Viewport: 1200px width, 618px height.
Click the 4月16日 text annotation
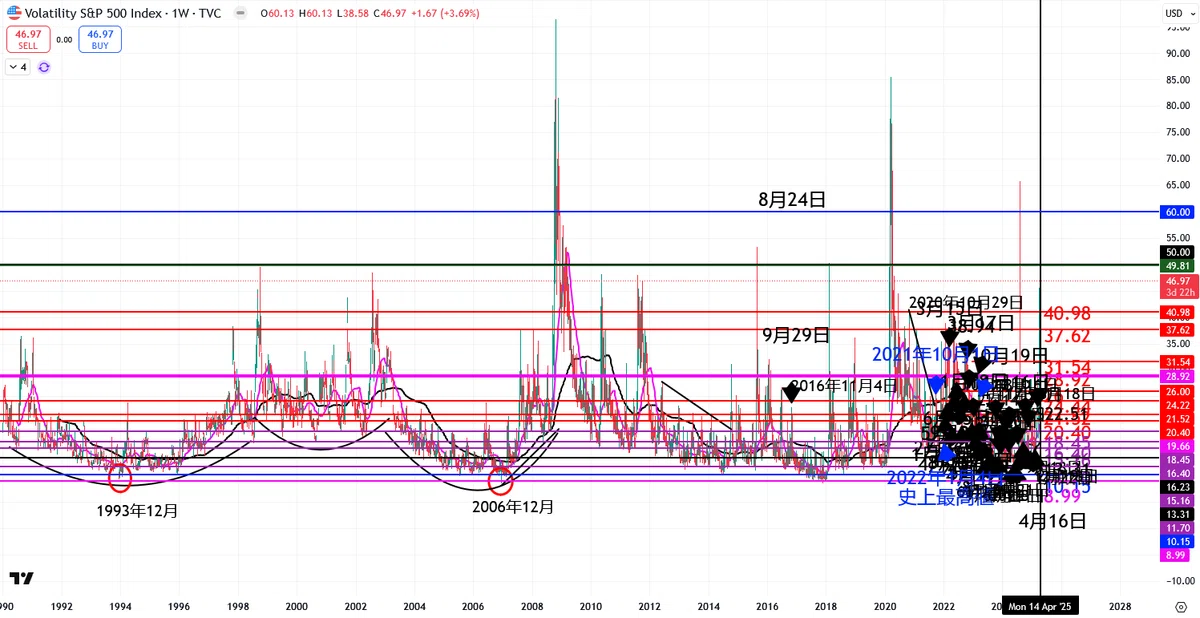(x=1052, y=521)
